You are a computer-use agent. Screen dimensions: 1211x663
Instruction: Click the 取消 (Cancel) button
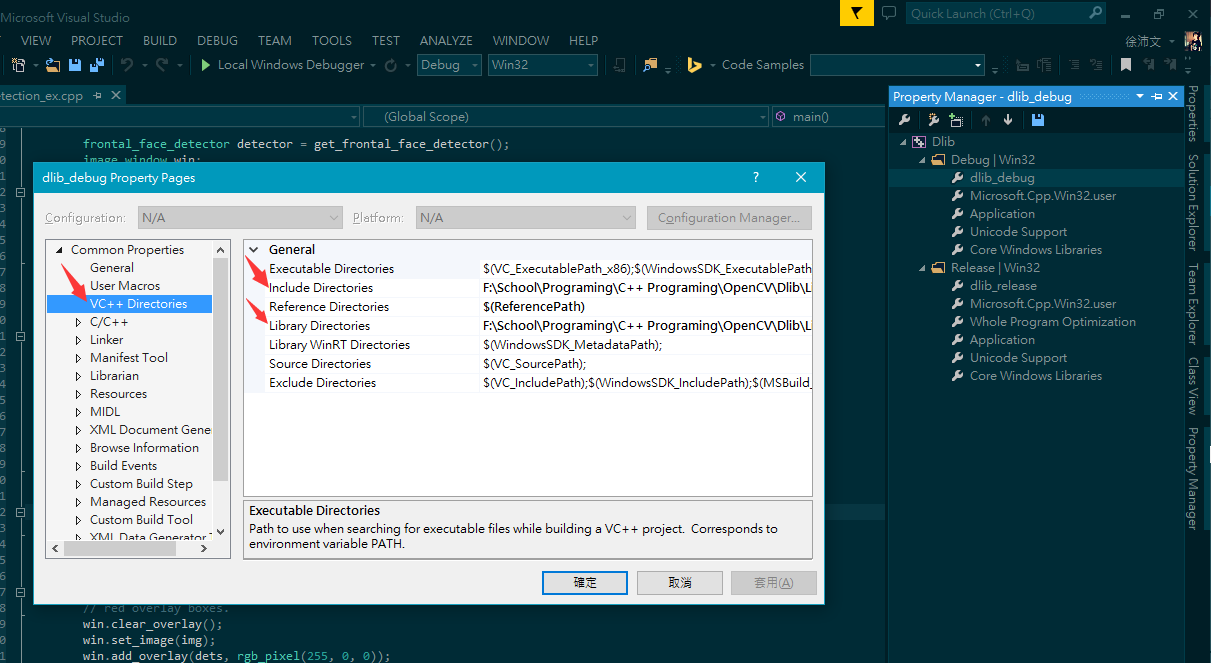(679, 583)
